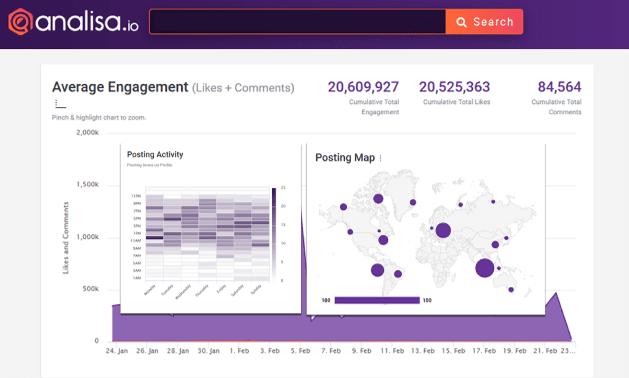
Task: Open the Posting Map options dots
Action: click(380, 158)
